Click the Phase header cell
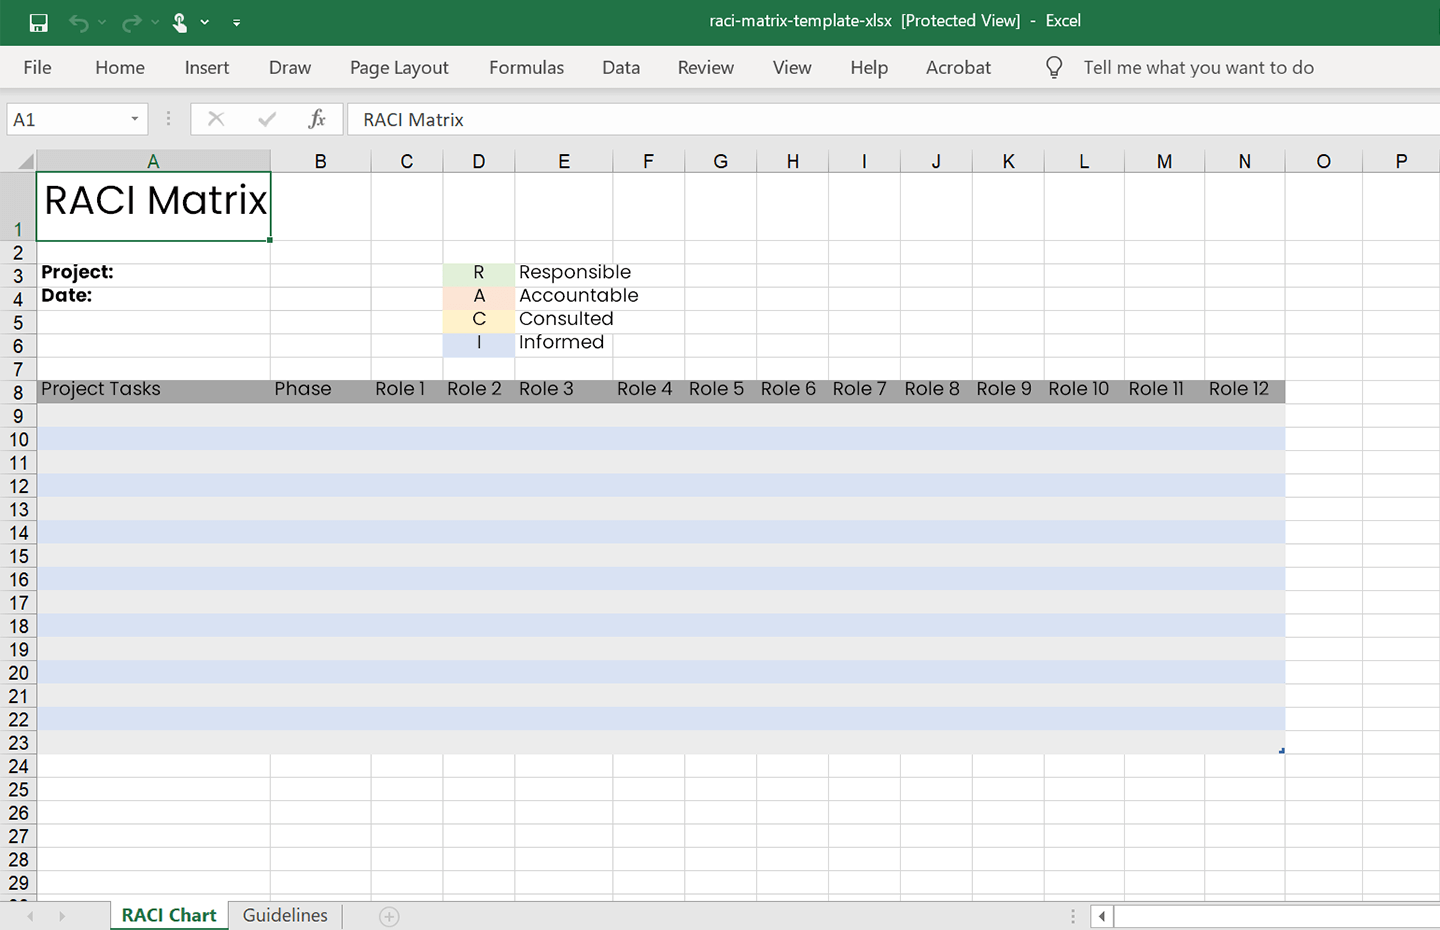 [320, 390]
